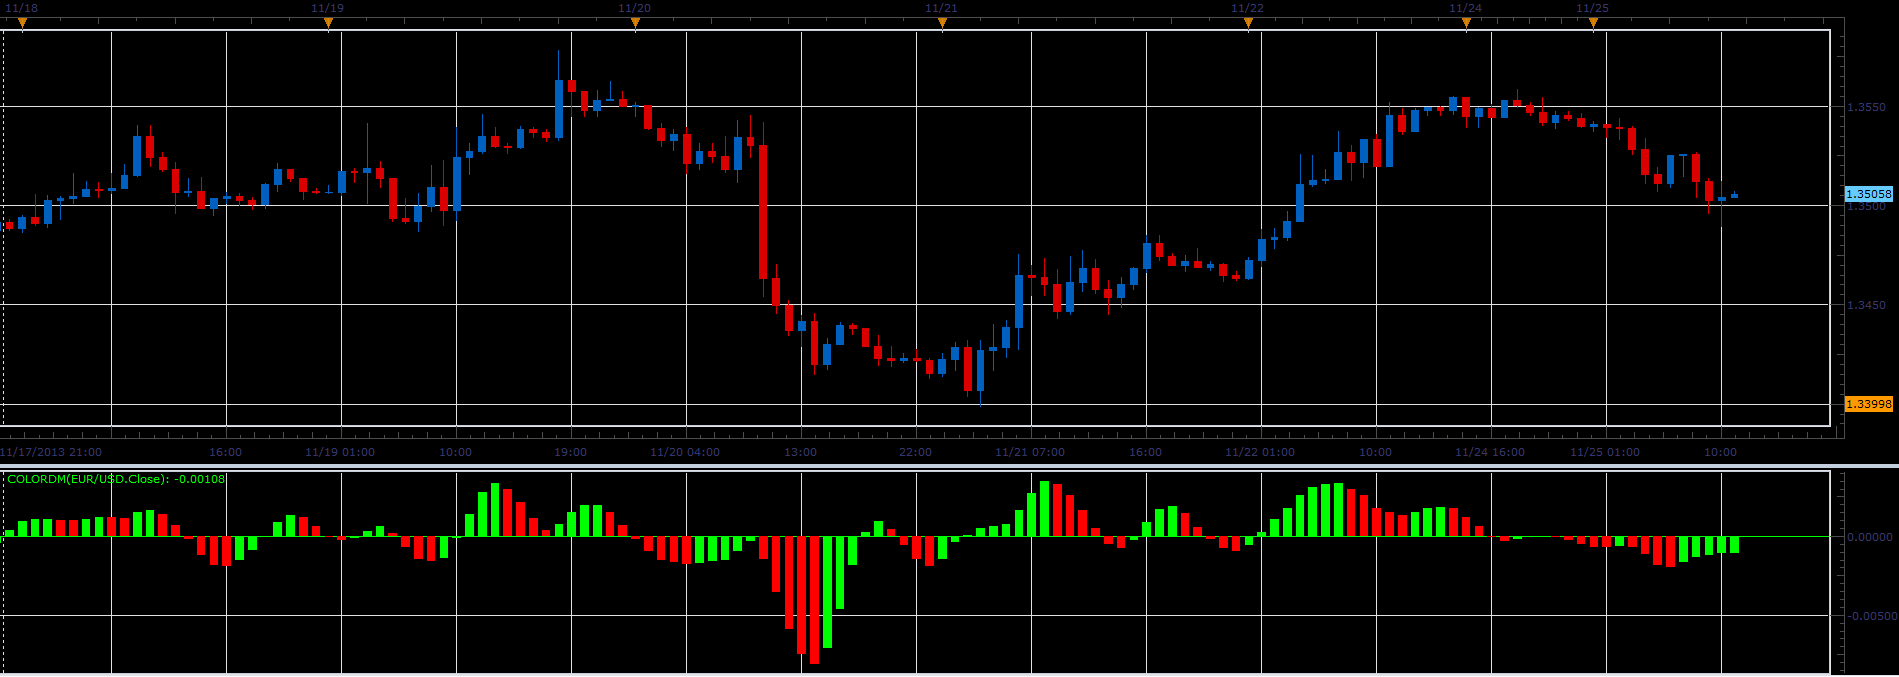Click the 11/18 day marker triangle
The width and height of the screenshot is (1899, 677).
[x=23, y=23]
